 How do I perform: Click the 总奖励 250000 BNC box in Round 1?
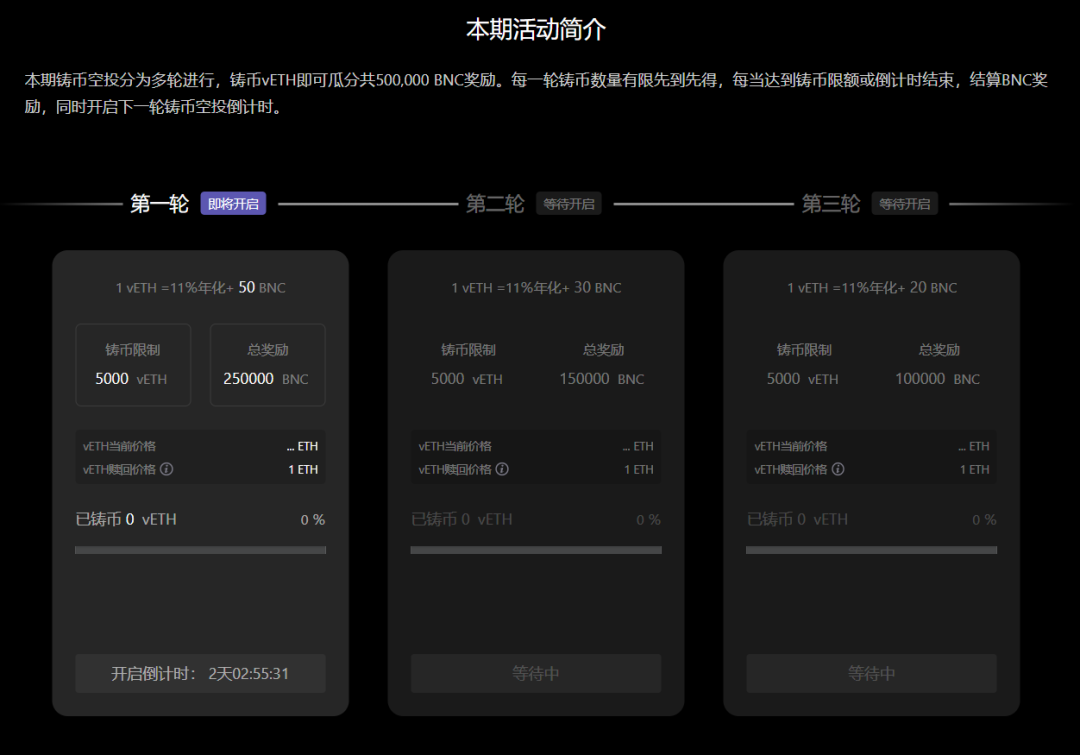(267, 365)
